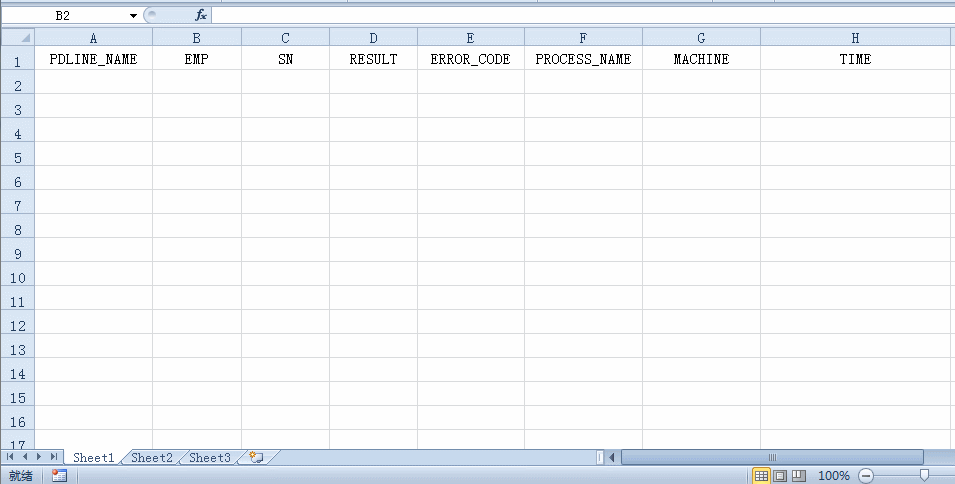This screenshot has width=955, height=484.
Task: Click the zoom slider handle
Action: pyautogui.click(x=924, y=476)
